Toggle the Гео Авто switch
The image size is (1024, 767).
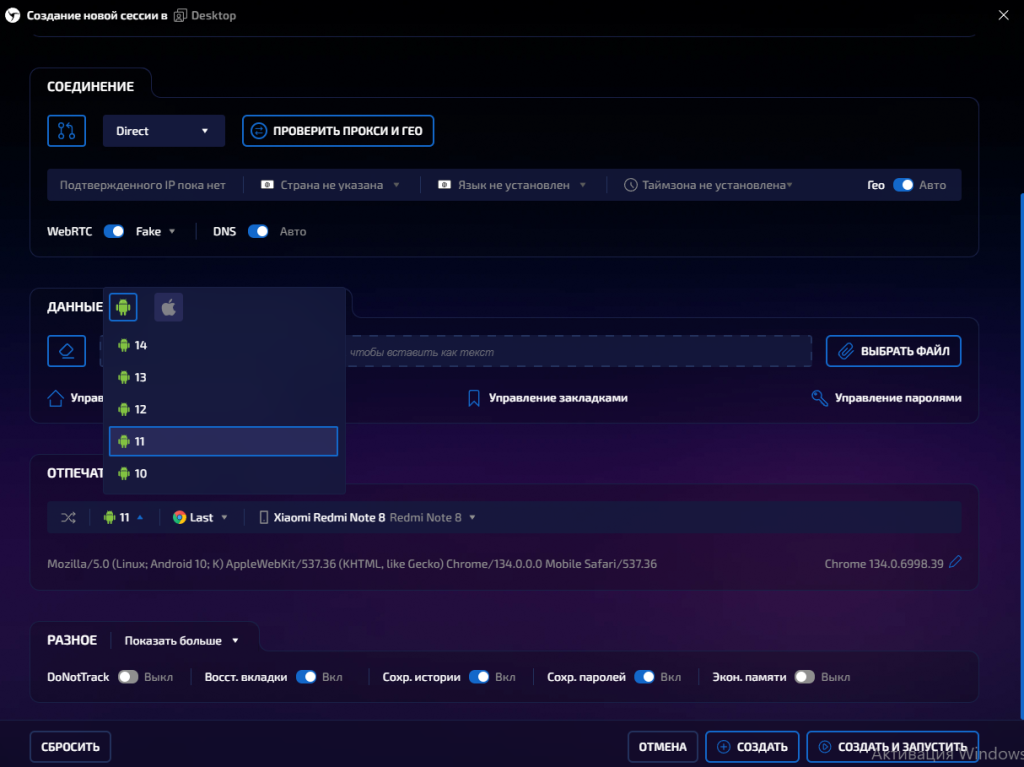pos(903,185)
